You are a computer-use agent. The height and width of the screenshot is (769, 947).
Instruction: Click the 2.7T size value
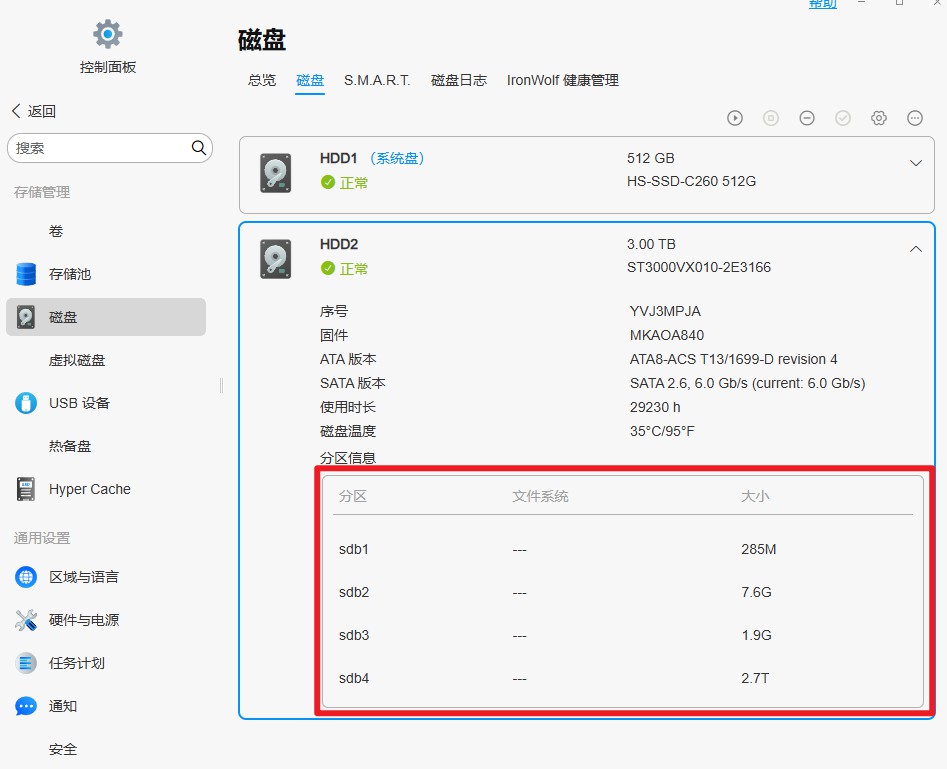point(755,678)
